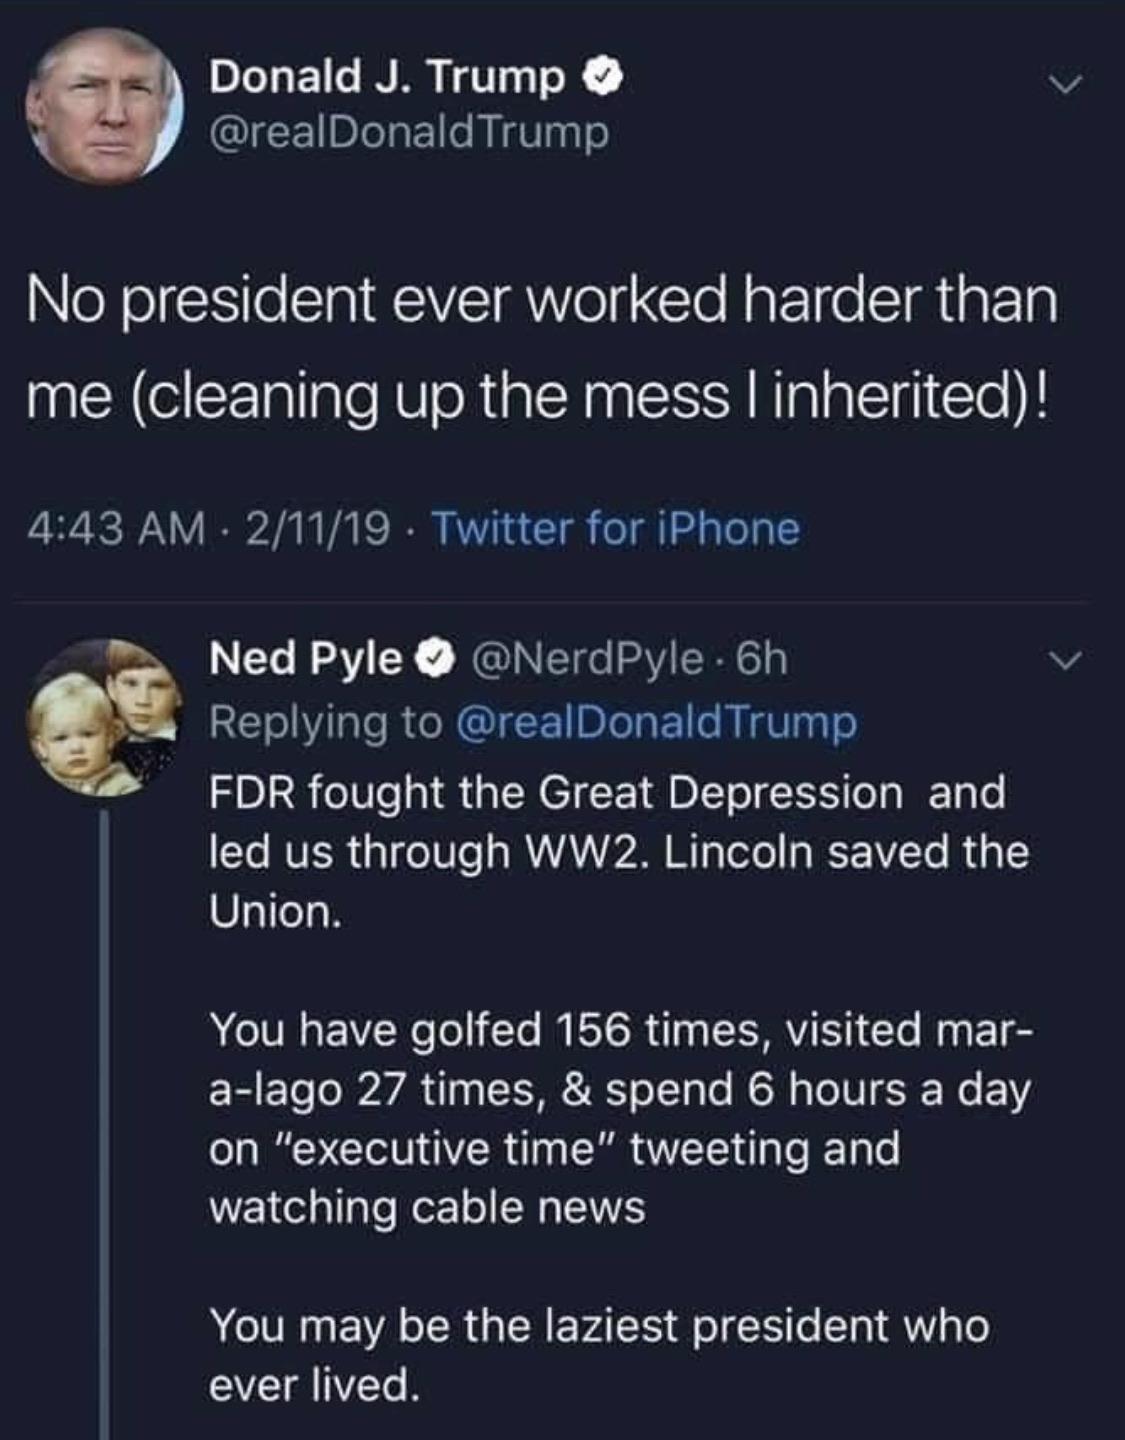Click the Ned Pyle display name
1125x1440 pixels.
[305, 659]
